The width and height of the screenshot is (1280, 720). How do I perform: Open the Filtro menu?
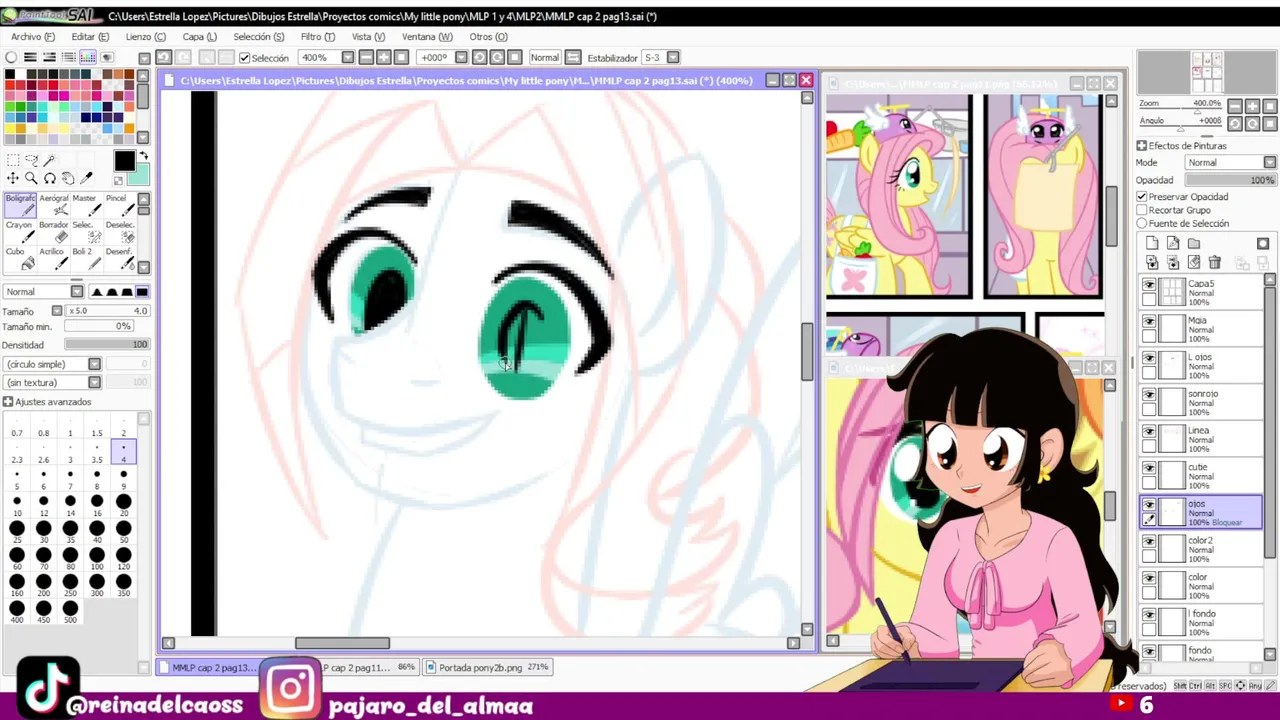click(317, 37)
